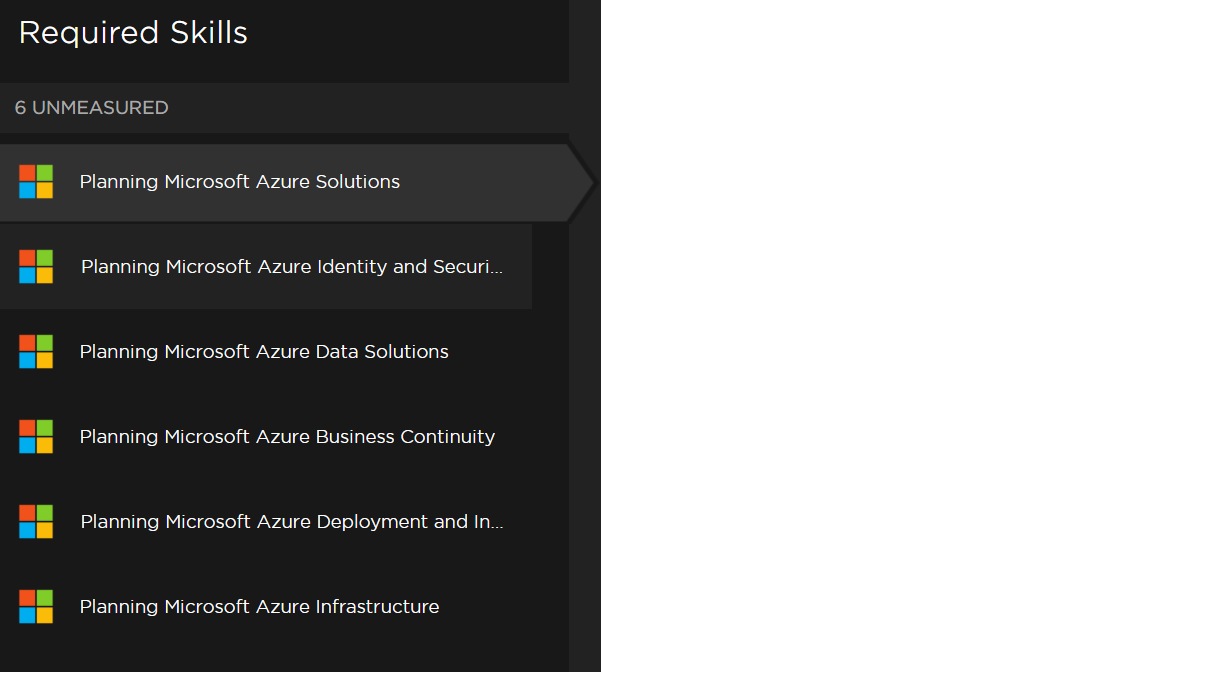The height and width of the screenshot is (684, 1229).
Task: Click the Microsoft logo beside Identity and Security skill
Action: 36,267
